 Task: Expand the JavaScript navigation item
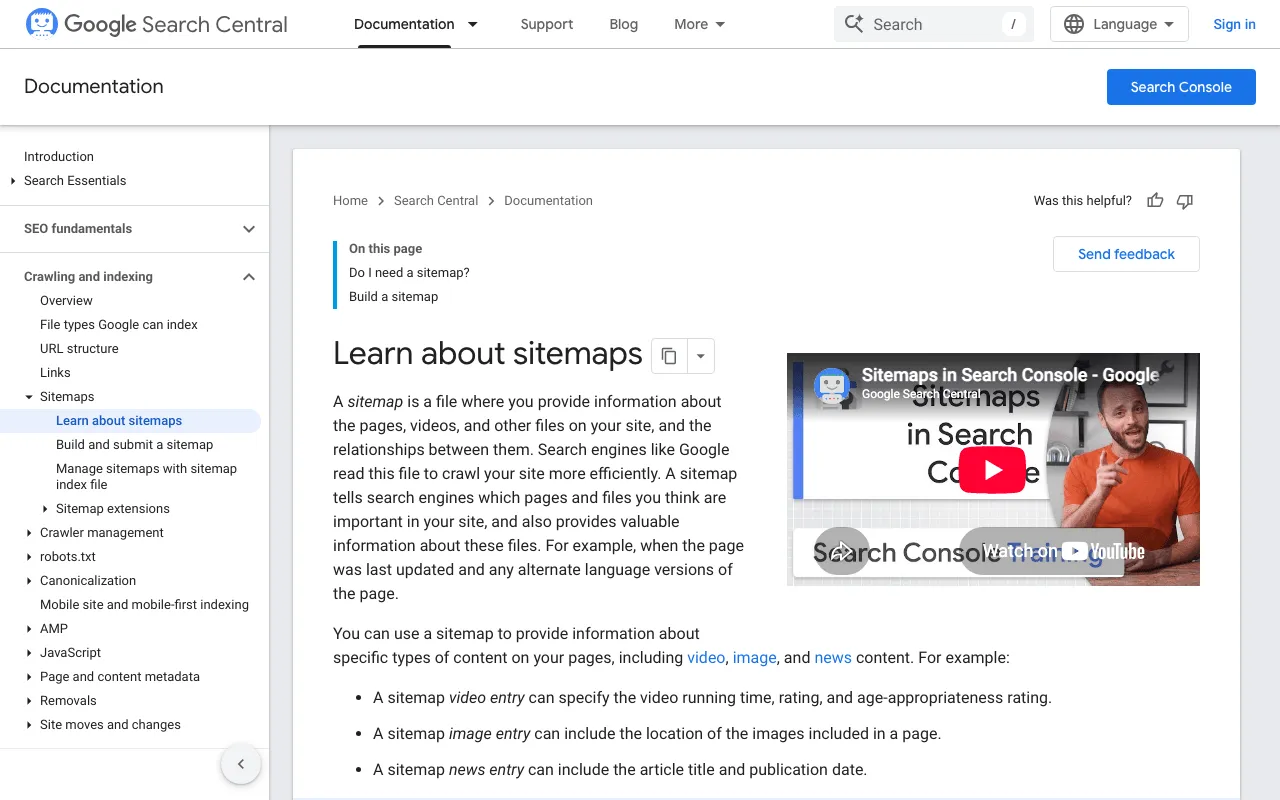click(29, 653)
